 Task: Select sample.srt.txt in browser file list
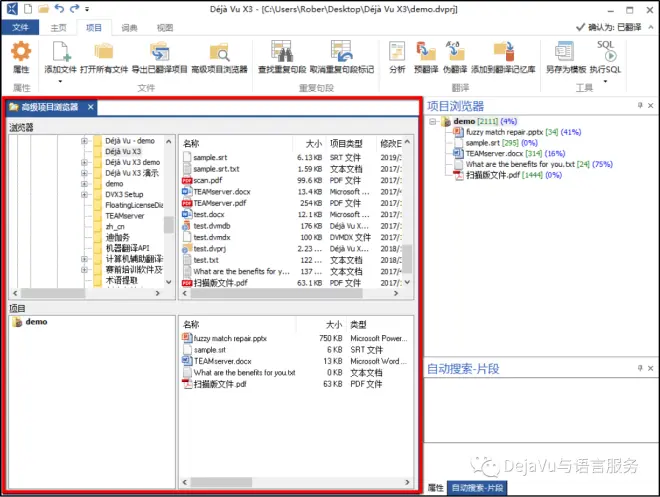coord(216,169)
